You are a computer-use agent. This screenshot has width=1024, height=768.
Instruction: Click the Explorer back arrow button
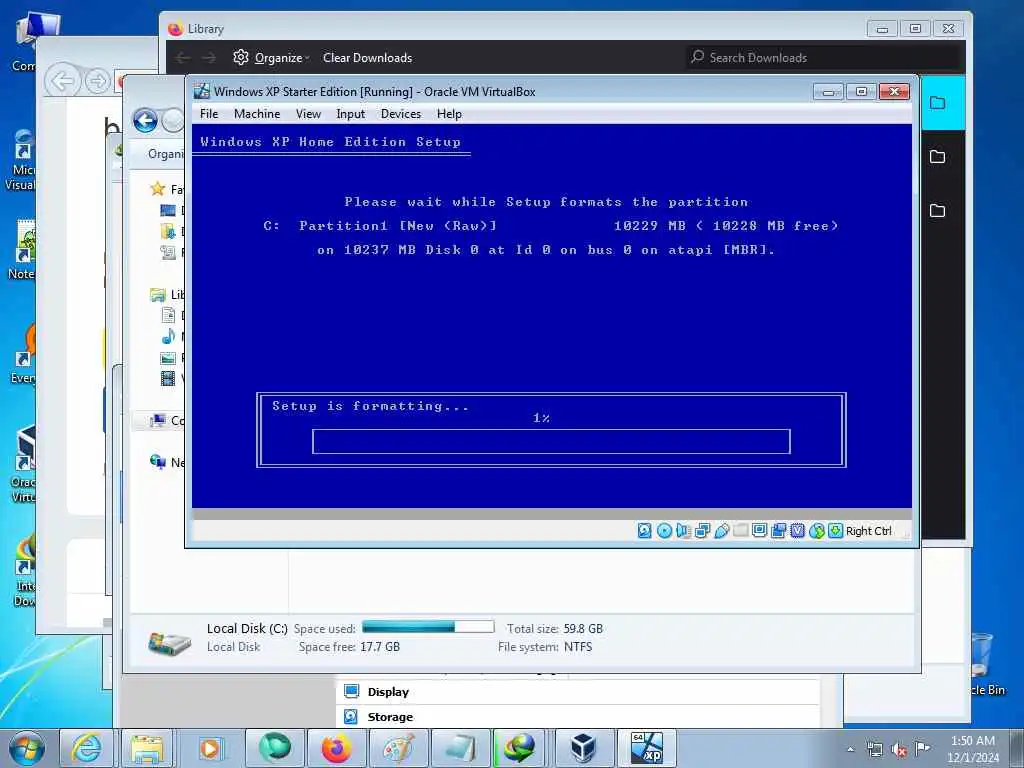pyautogui.click(x=145, y=121)
